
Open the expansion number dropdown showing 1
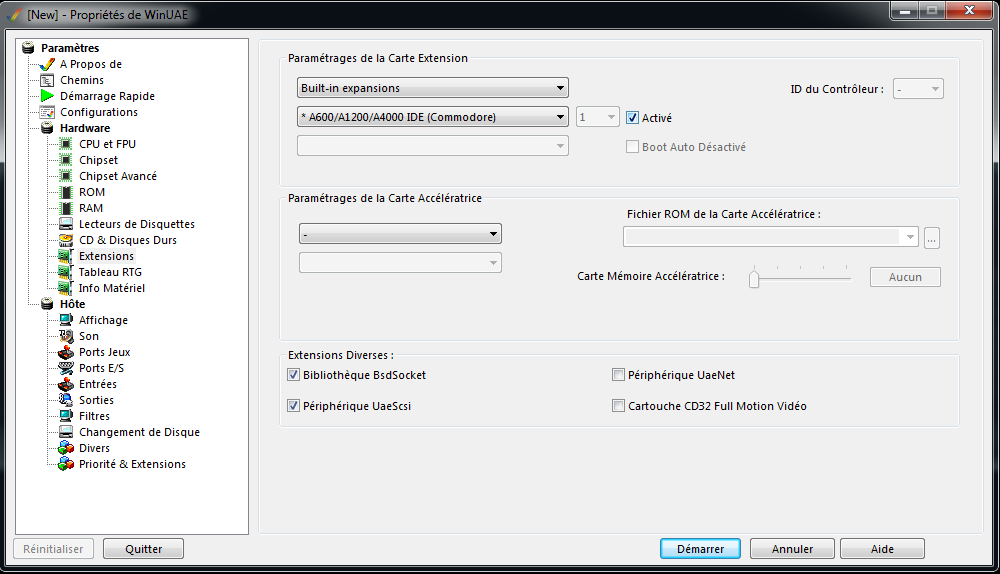tap(597, 117)
